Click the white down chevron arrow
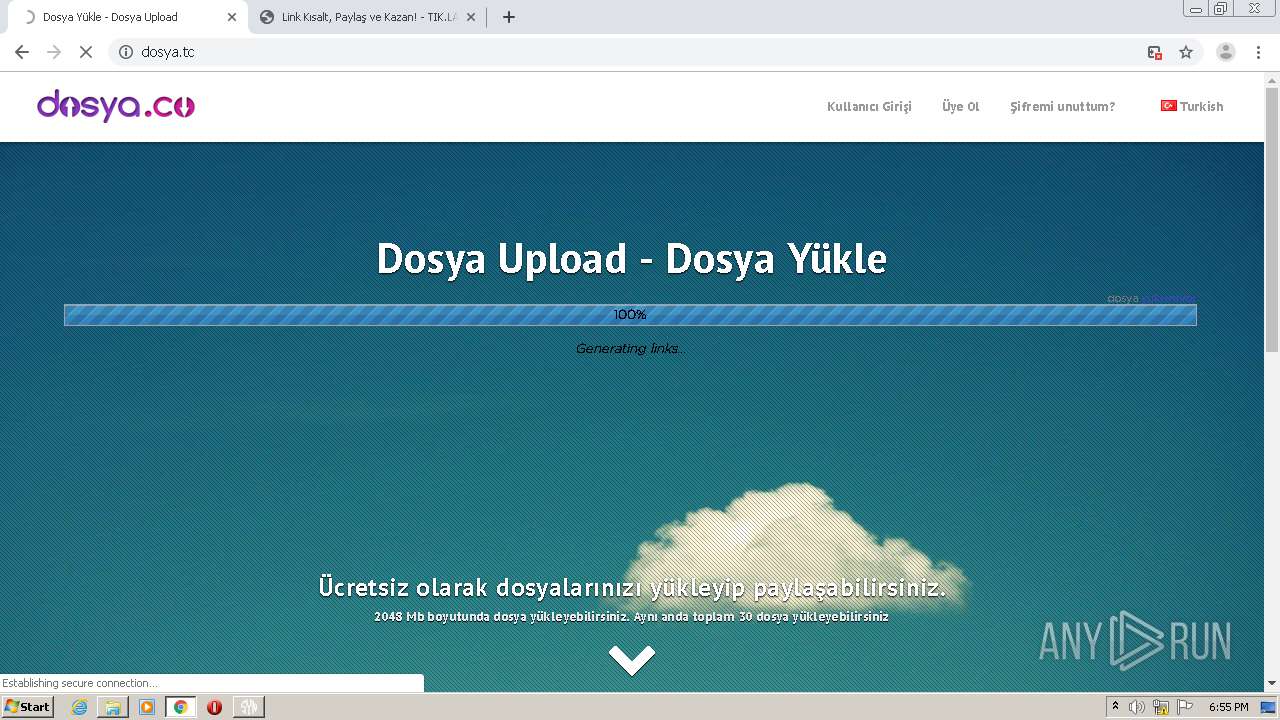This screenshot has height=720, width=1280. [632, 660]
